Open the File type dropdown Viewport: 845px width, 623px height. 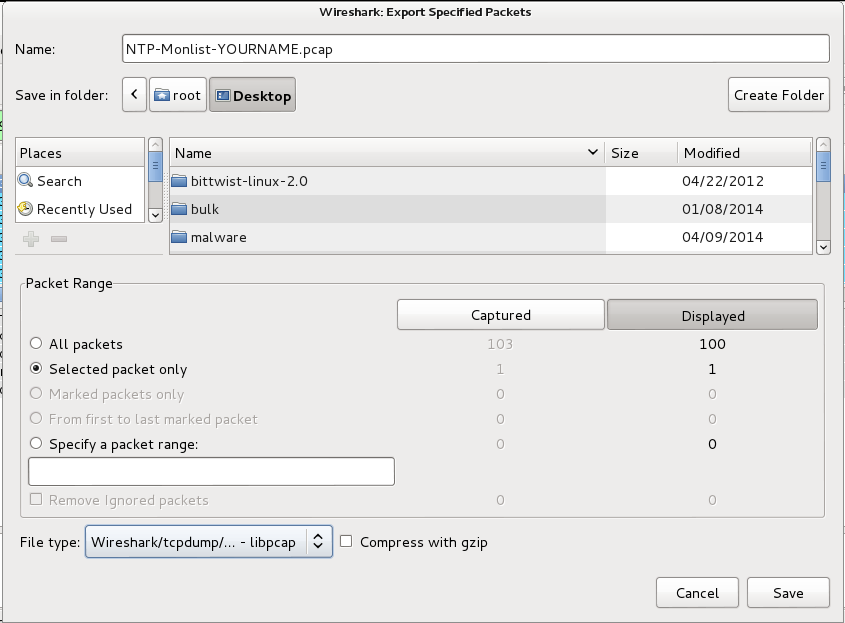pyautogui.click(x=209, y=542)
